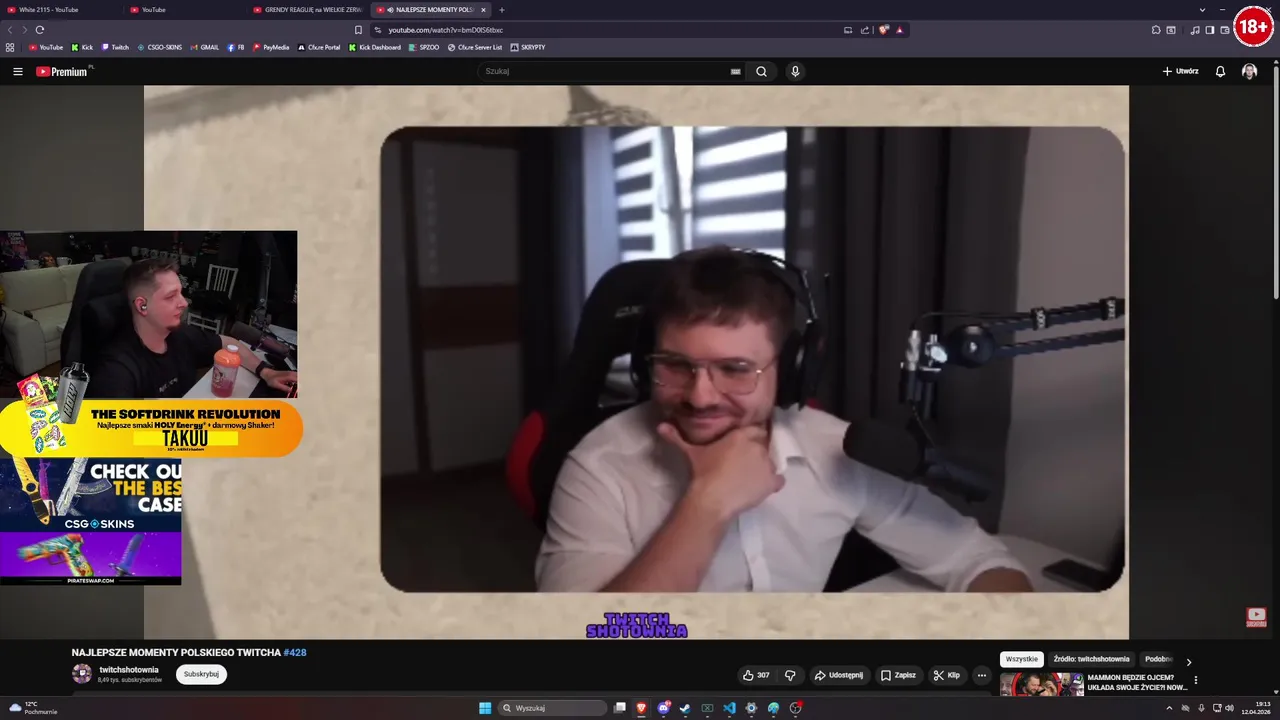
Task: Reload the page with the refresh icon
Action: (40, 30)
